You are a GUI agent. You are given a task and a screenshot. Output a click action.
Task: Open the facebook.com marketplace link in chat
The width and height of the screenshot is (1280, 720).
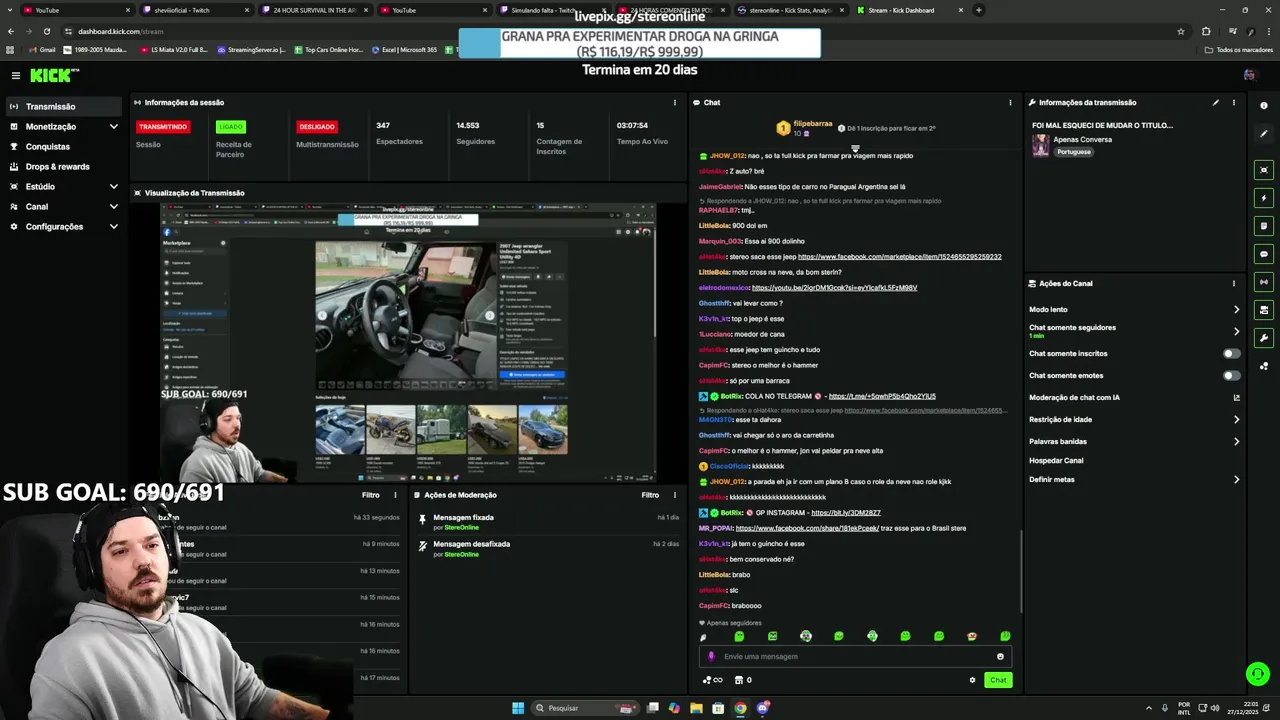point(899,257)
